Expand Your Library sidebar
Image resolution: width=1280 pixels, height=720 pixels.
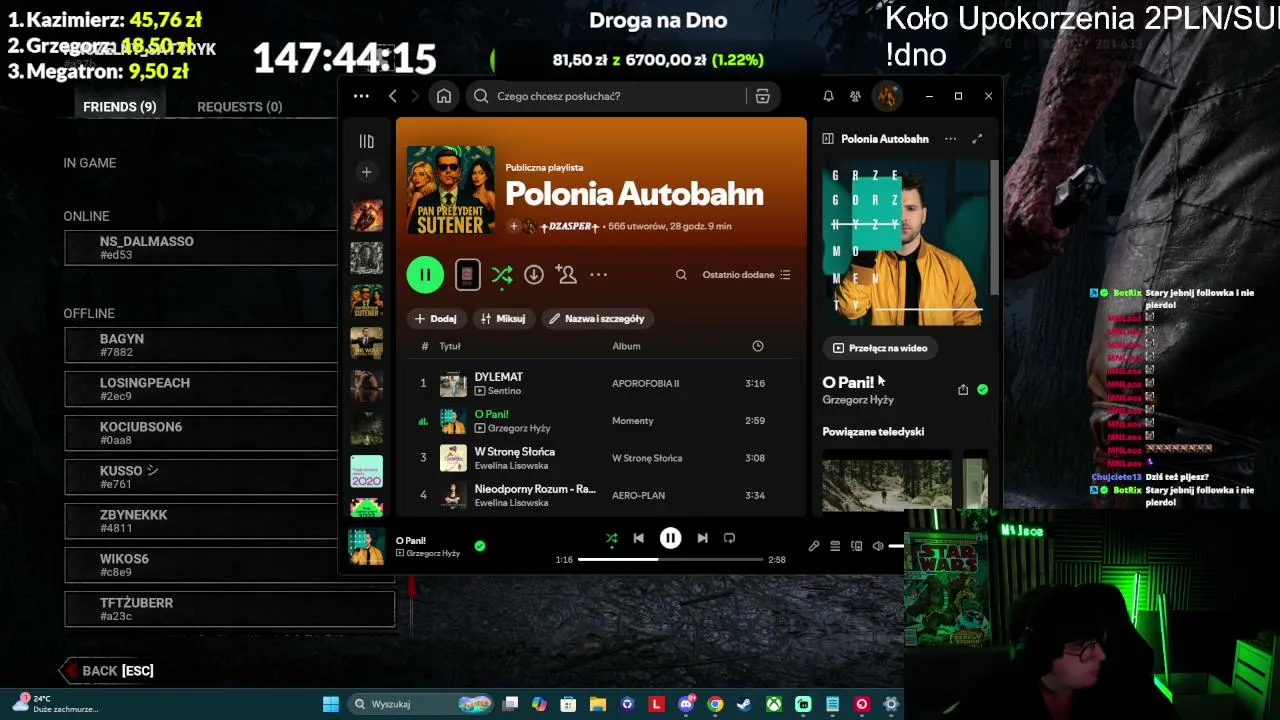tap(366, 141)
